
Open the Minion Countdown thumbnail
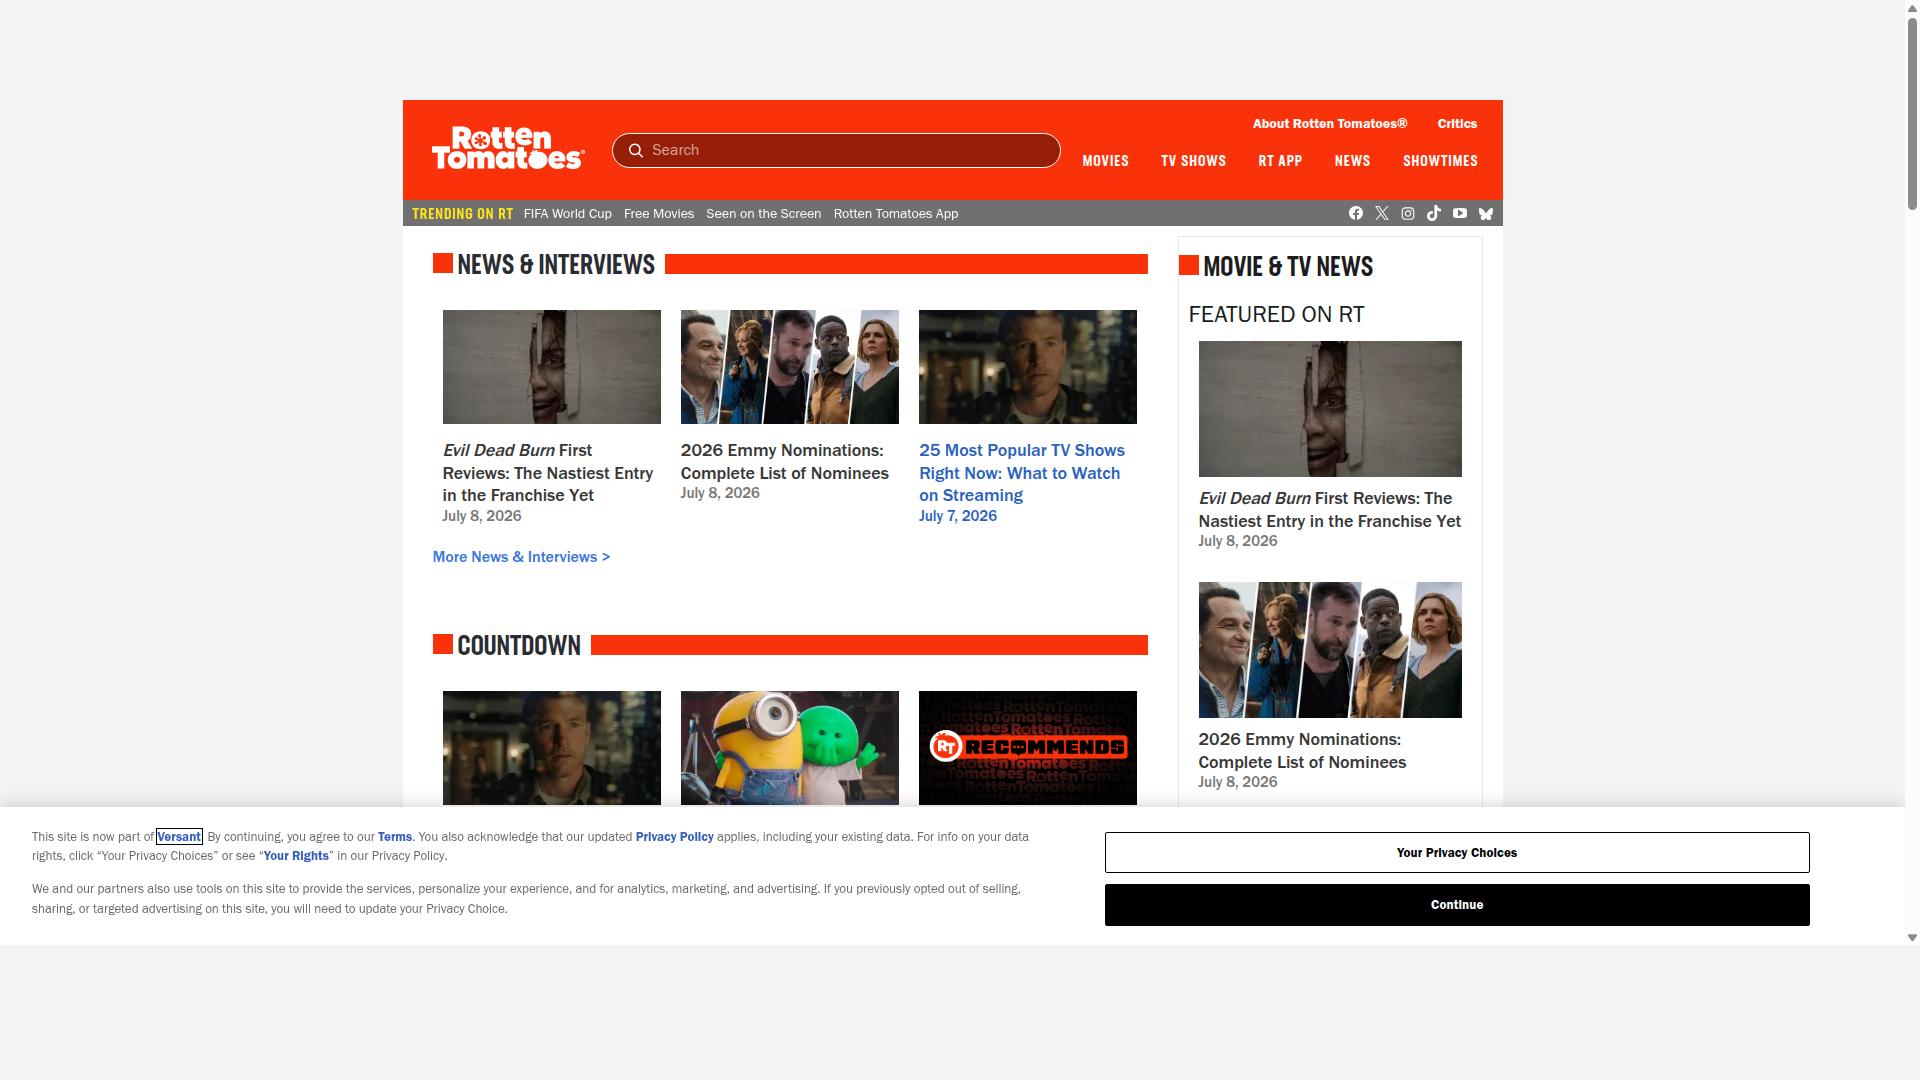pyautogui.click(x=790, y=748)
